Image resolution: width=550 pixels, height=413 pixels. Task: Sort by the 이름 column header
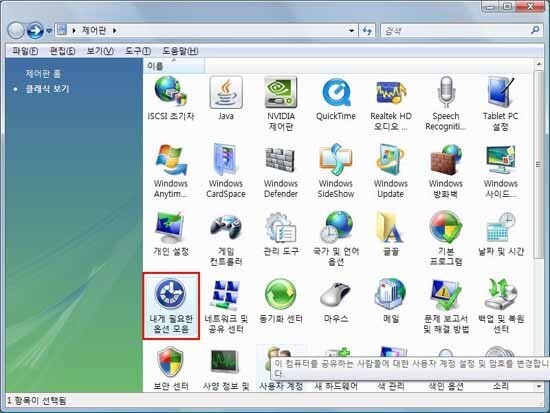tap(174, 66)
